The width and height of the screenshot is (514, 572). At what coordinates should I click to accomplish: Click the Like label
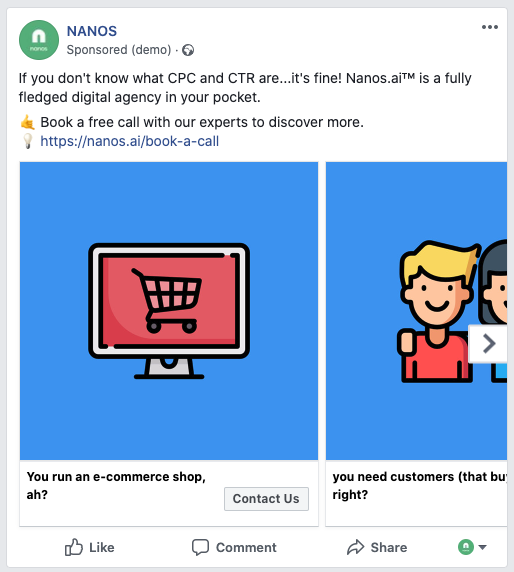(x=102, y=548)
